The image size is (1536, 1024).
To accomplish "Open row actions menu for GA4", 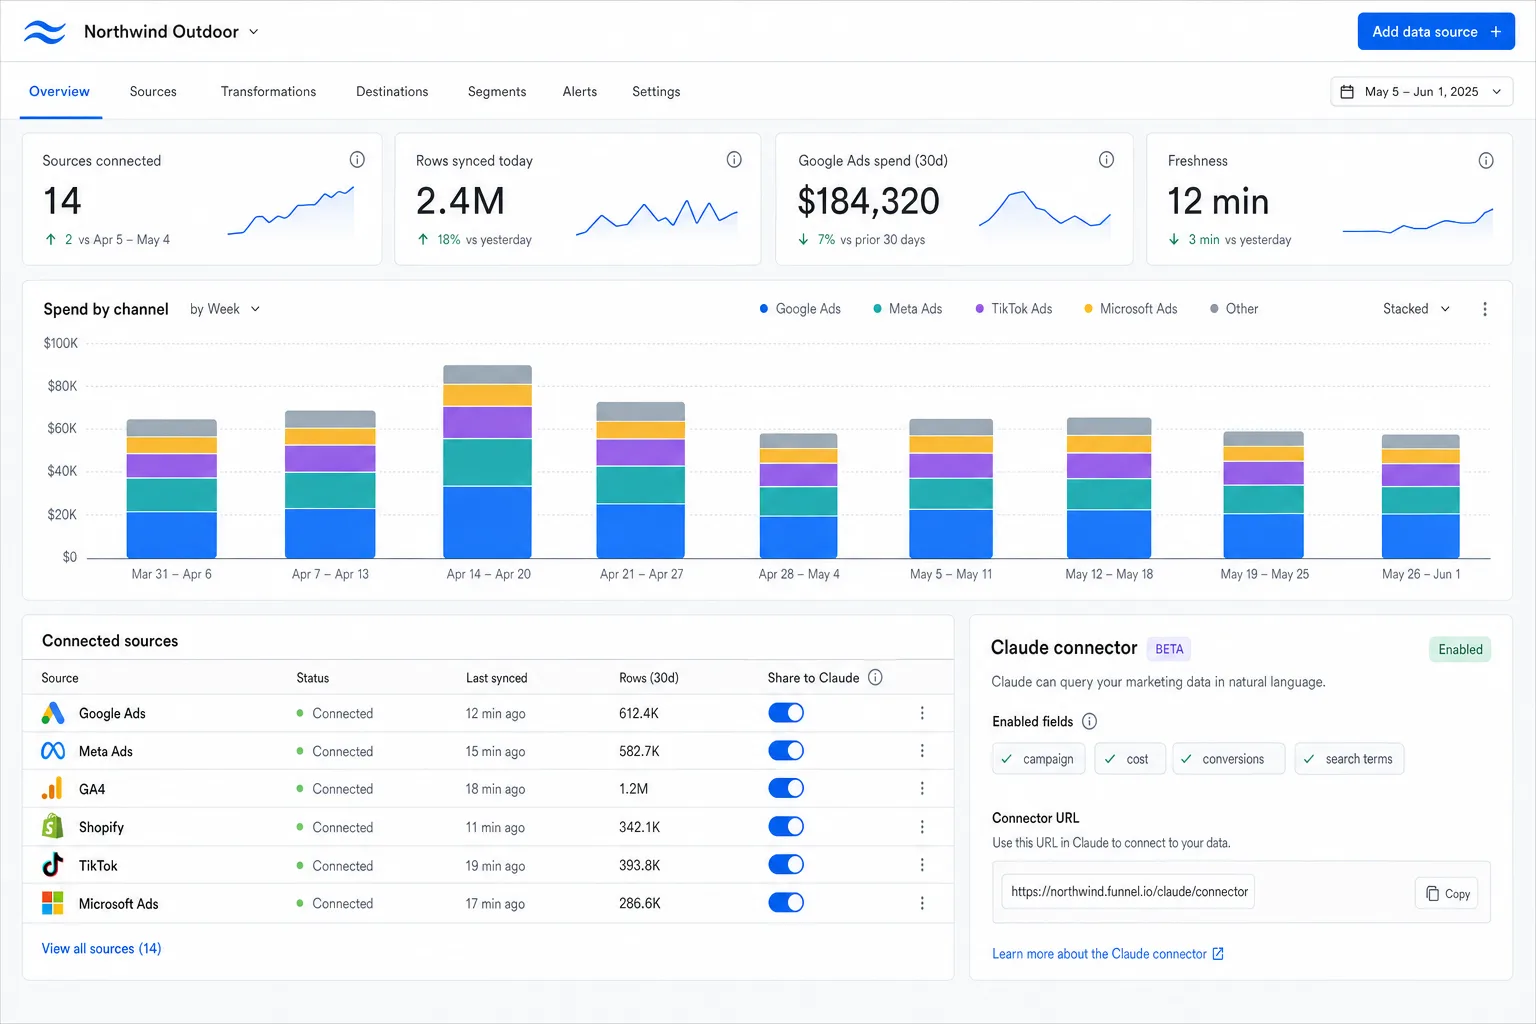I will click(922, 789).
